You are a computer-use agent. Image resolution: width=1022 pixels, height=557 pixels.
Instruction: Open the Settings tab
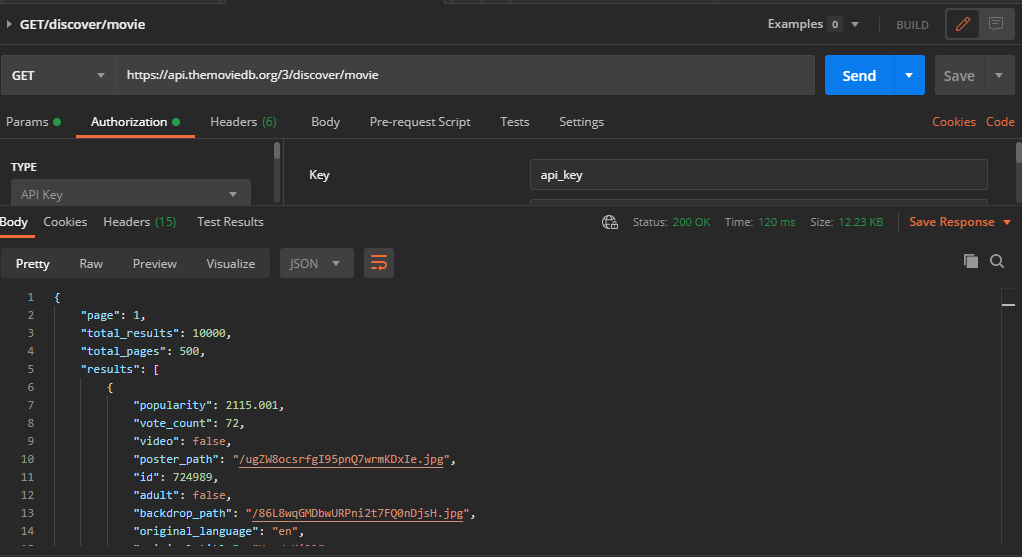(x=581, y=122)
